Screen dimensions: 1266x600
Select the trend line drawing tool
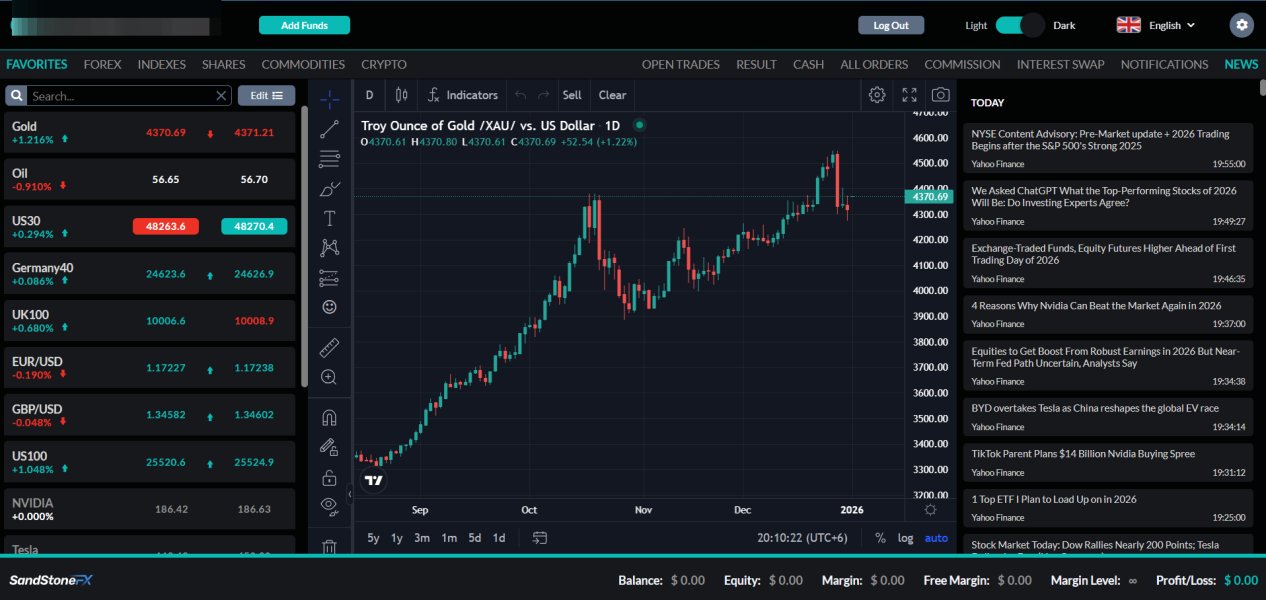[x=329, y=129]
